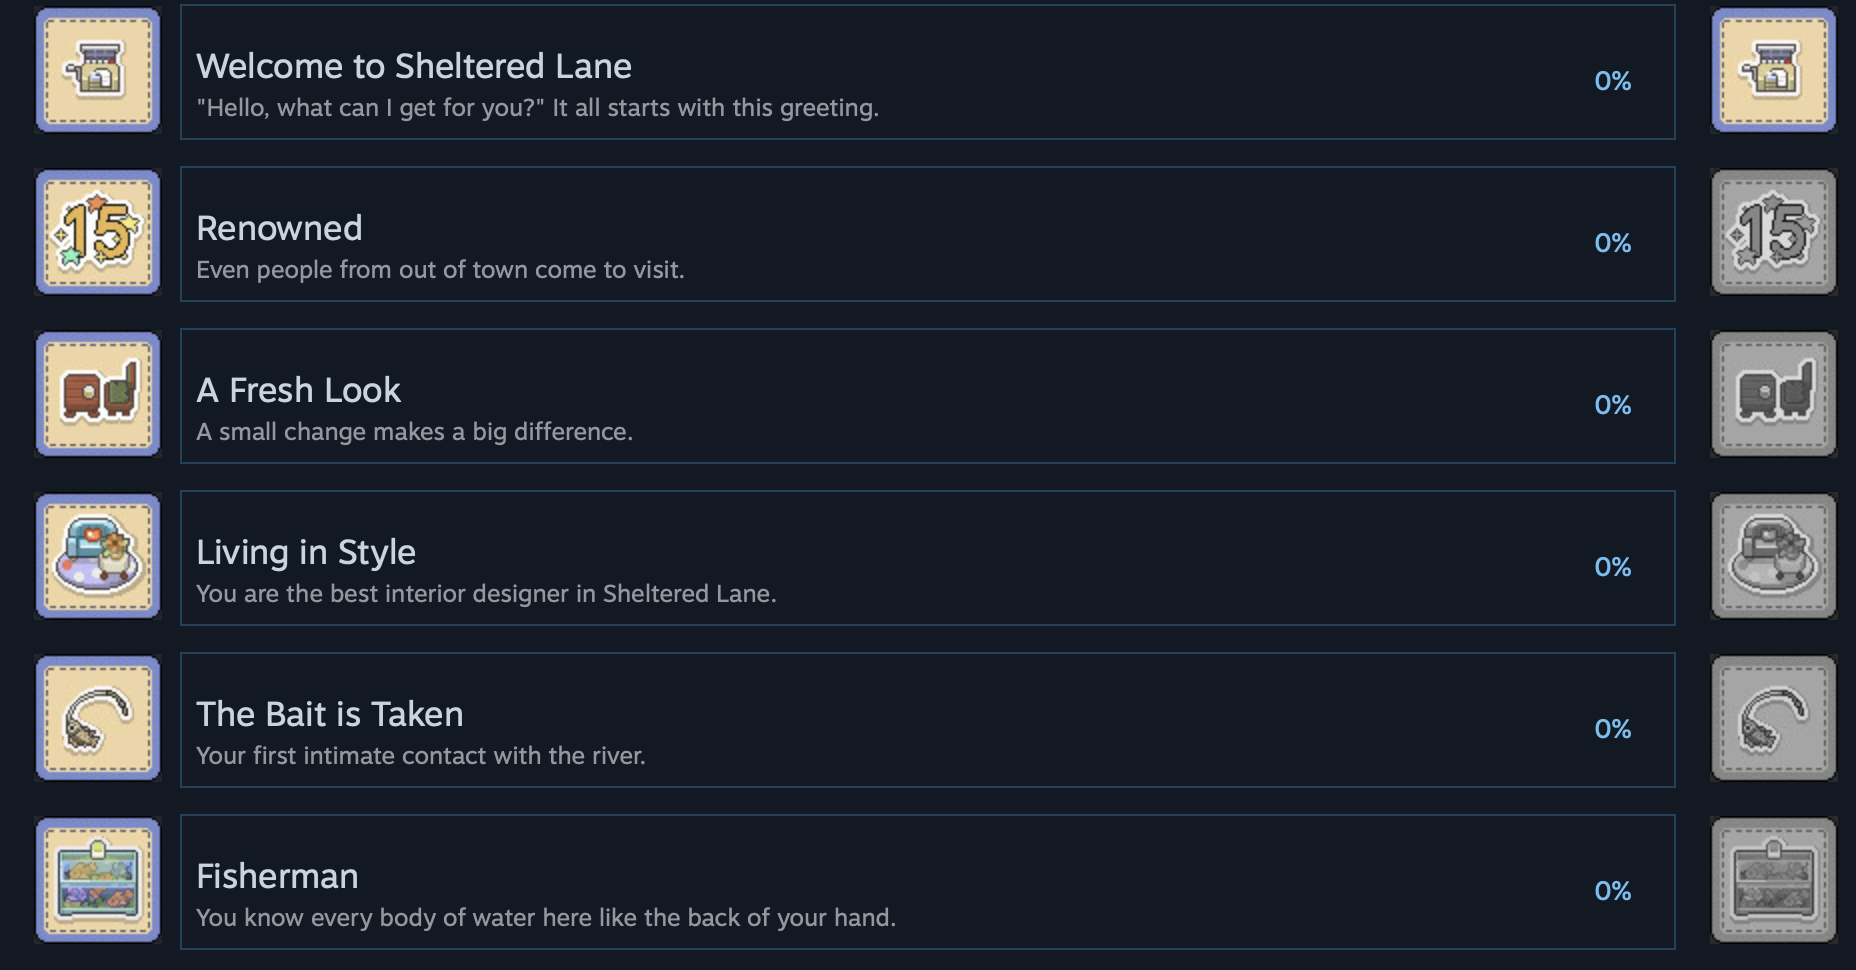This screenshot has width=1856, height=970.
Task: Select the colored furniture icon for A Fresh Look
Action: [x=98, y=394]
